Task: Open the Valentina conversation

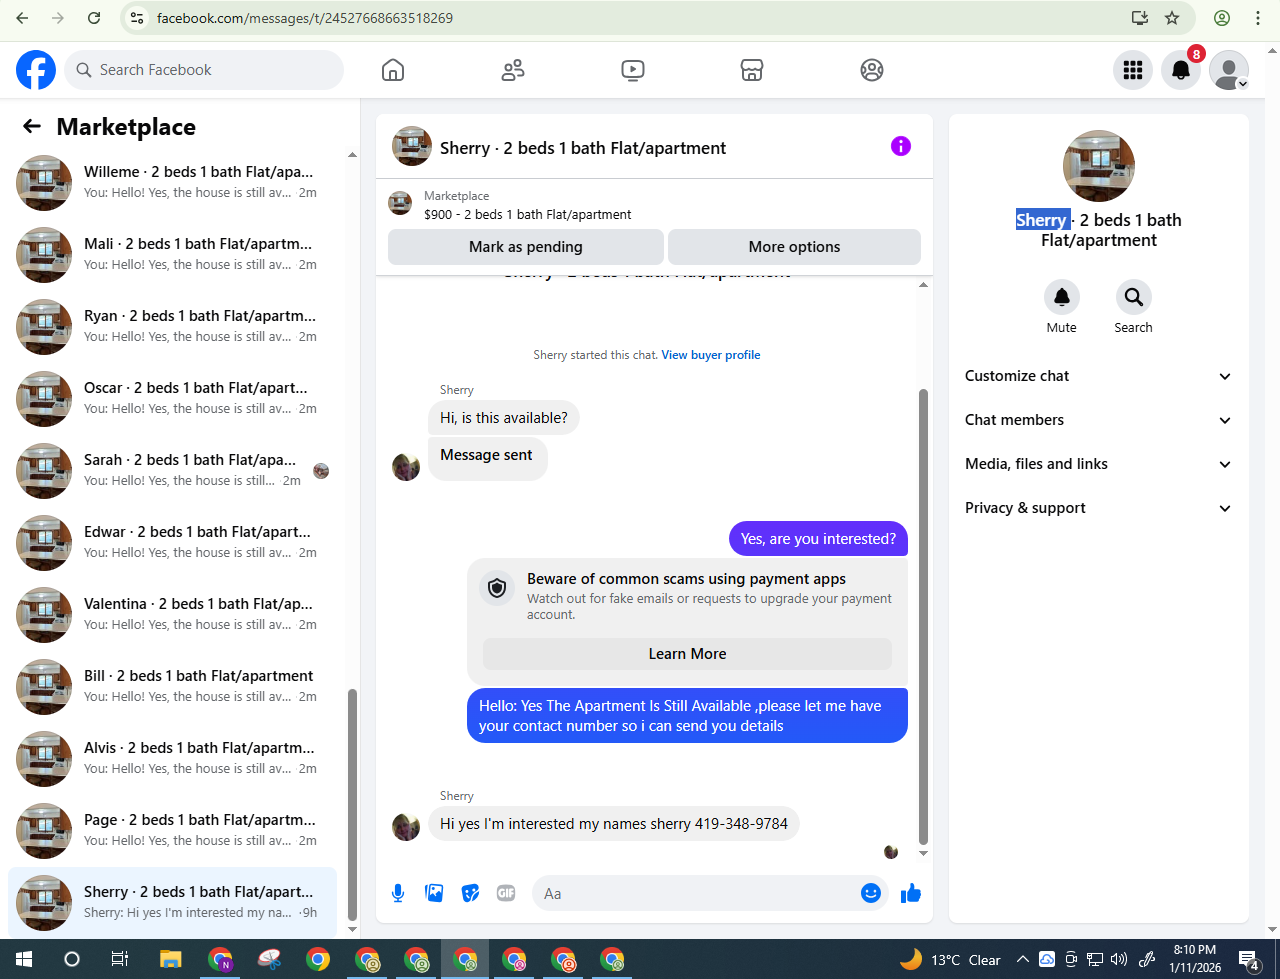Action: coord(172,615)
